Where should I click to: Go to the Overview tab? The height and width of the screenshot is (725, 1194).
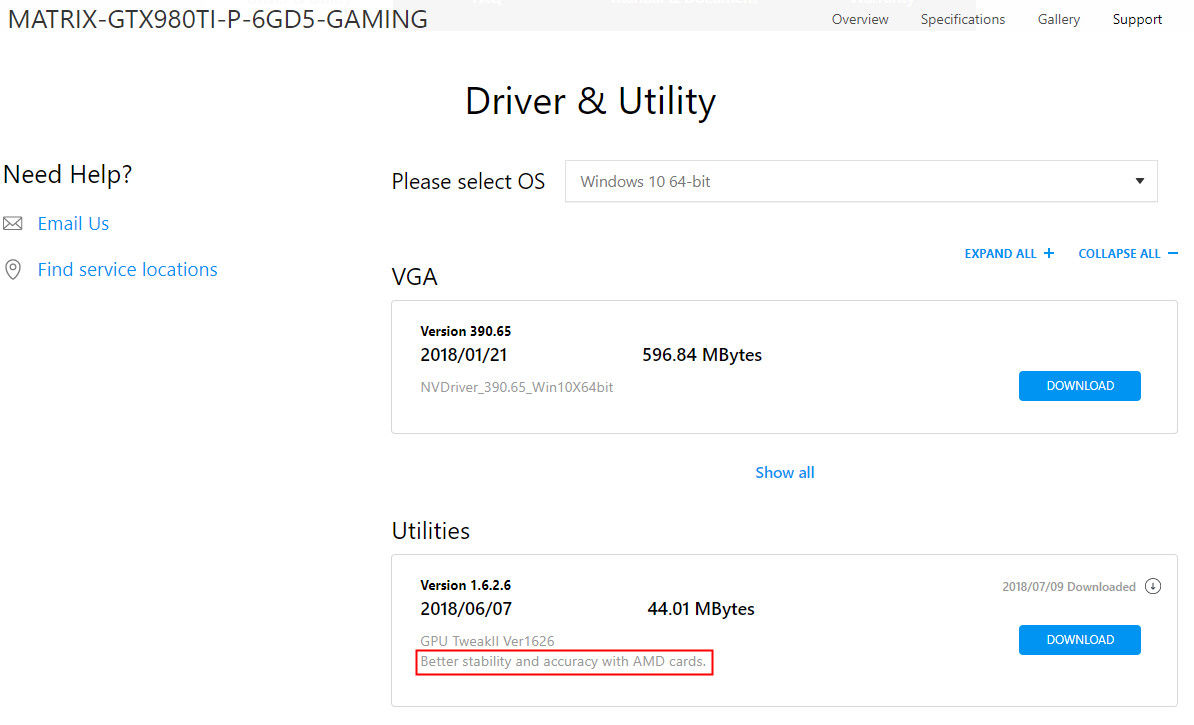point(860,20)
